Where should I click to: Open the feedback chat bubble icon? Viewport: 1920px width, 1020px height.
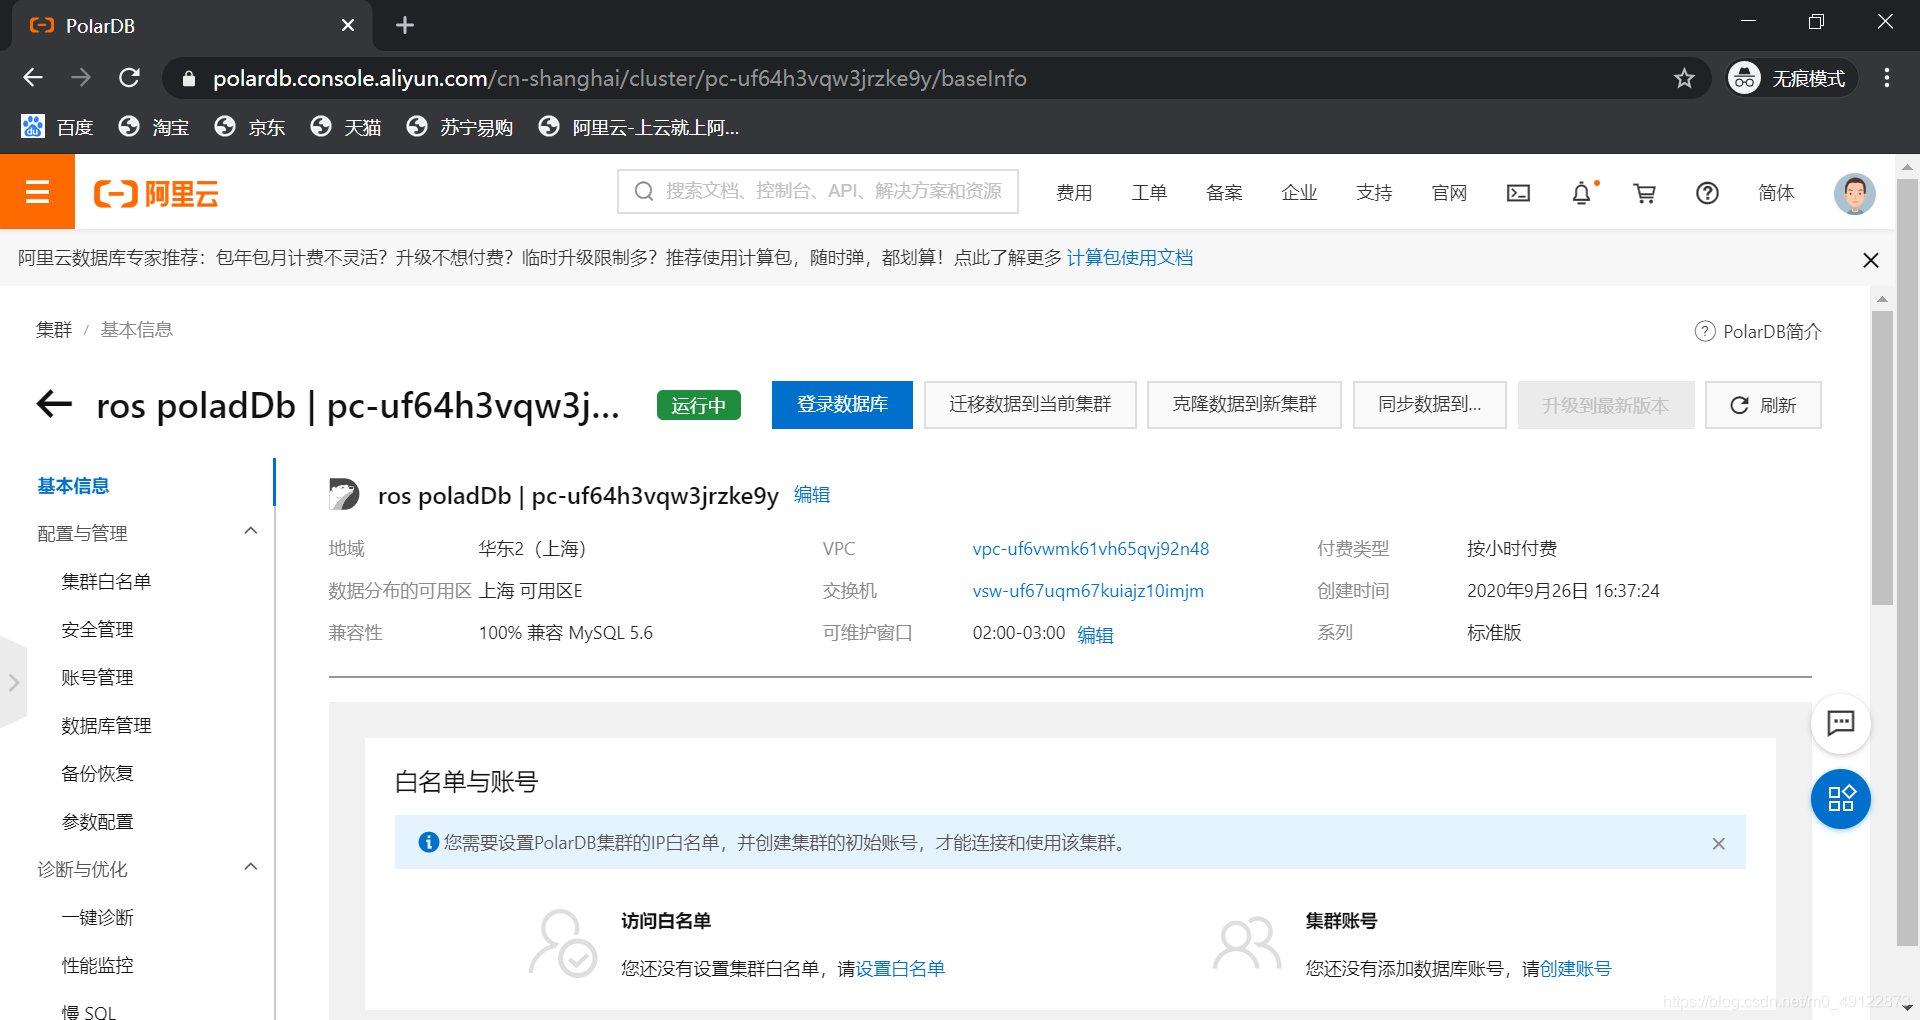click(x=1841, y=723)
